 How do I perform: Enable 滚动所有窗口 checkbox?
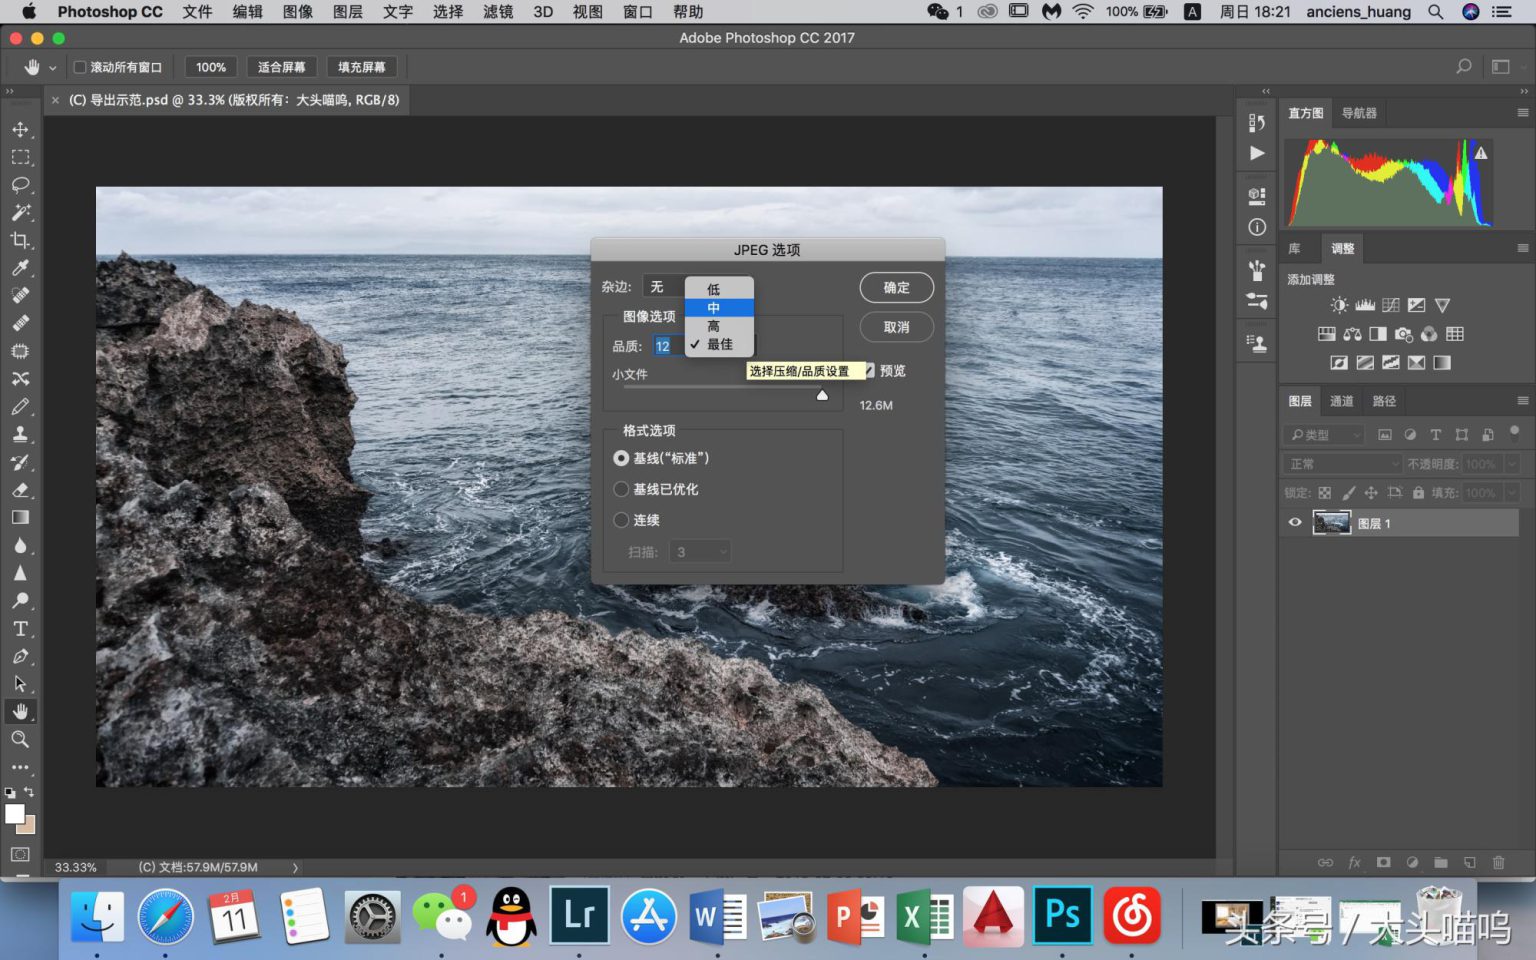[x=80, y=67]
